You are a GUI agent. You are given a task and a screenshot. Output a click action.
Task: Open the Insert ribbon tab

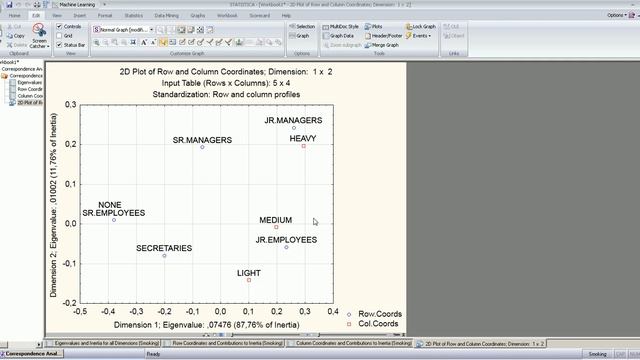[80, 16]
